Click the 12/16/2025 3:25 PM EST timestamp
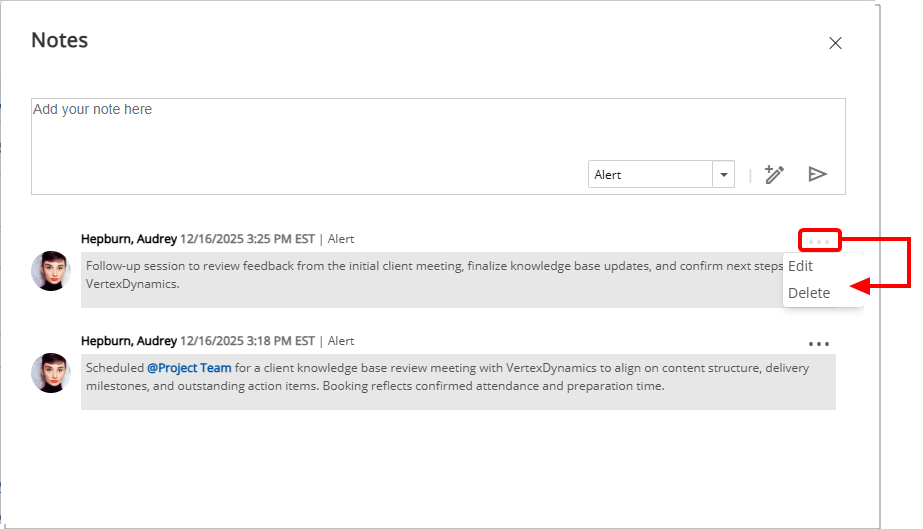 click(247, 239)
